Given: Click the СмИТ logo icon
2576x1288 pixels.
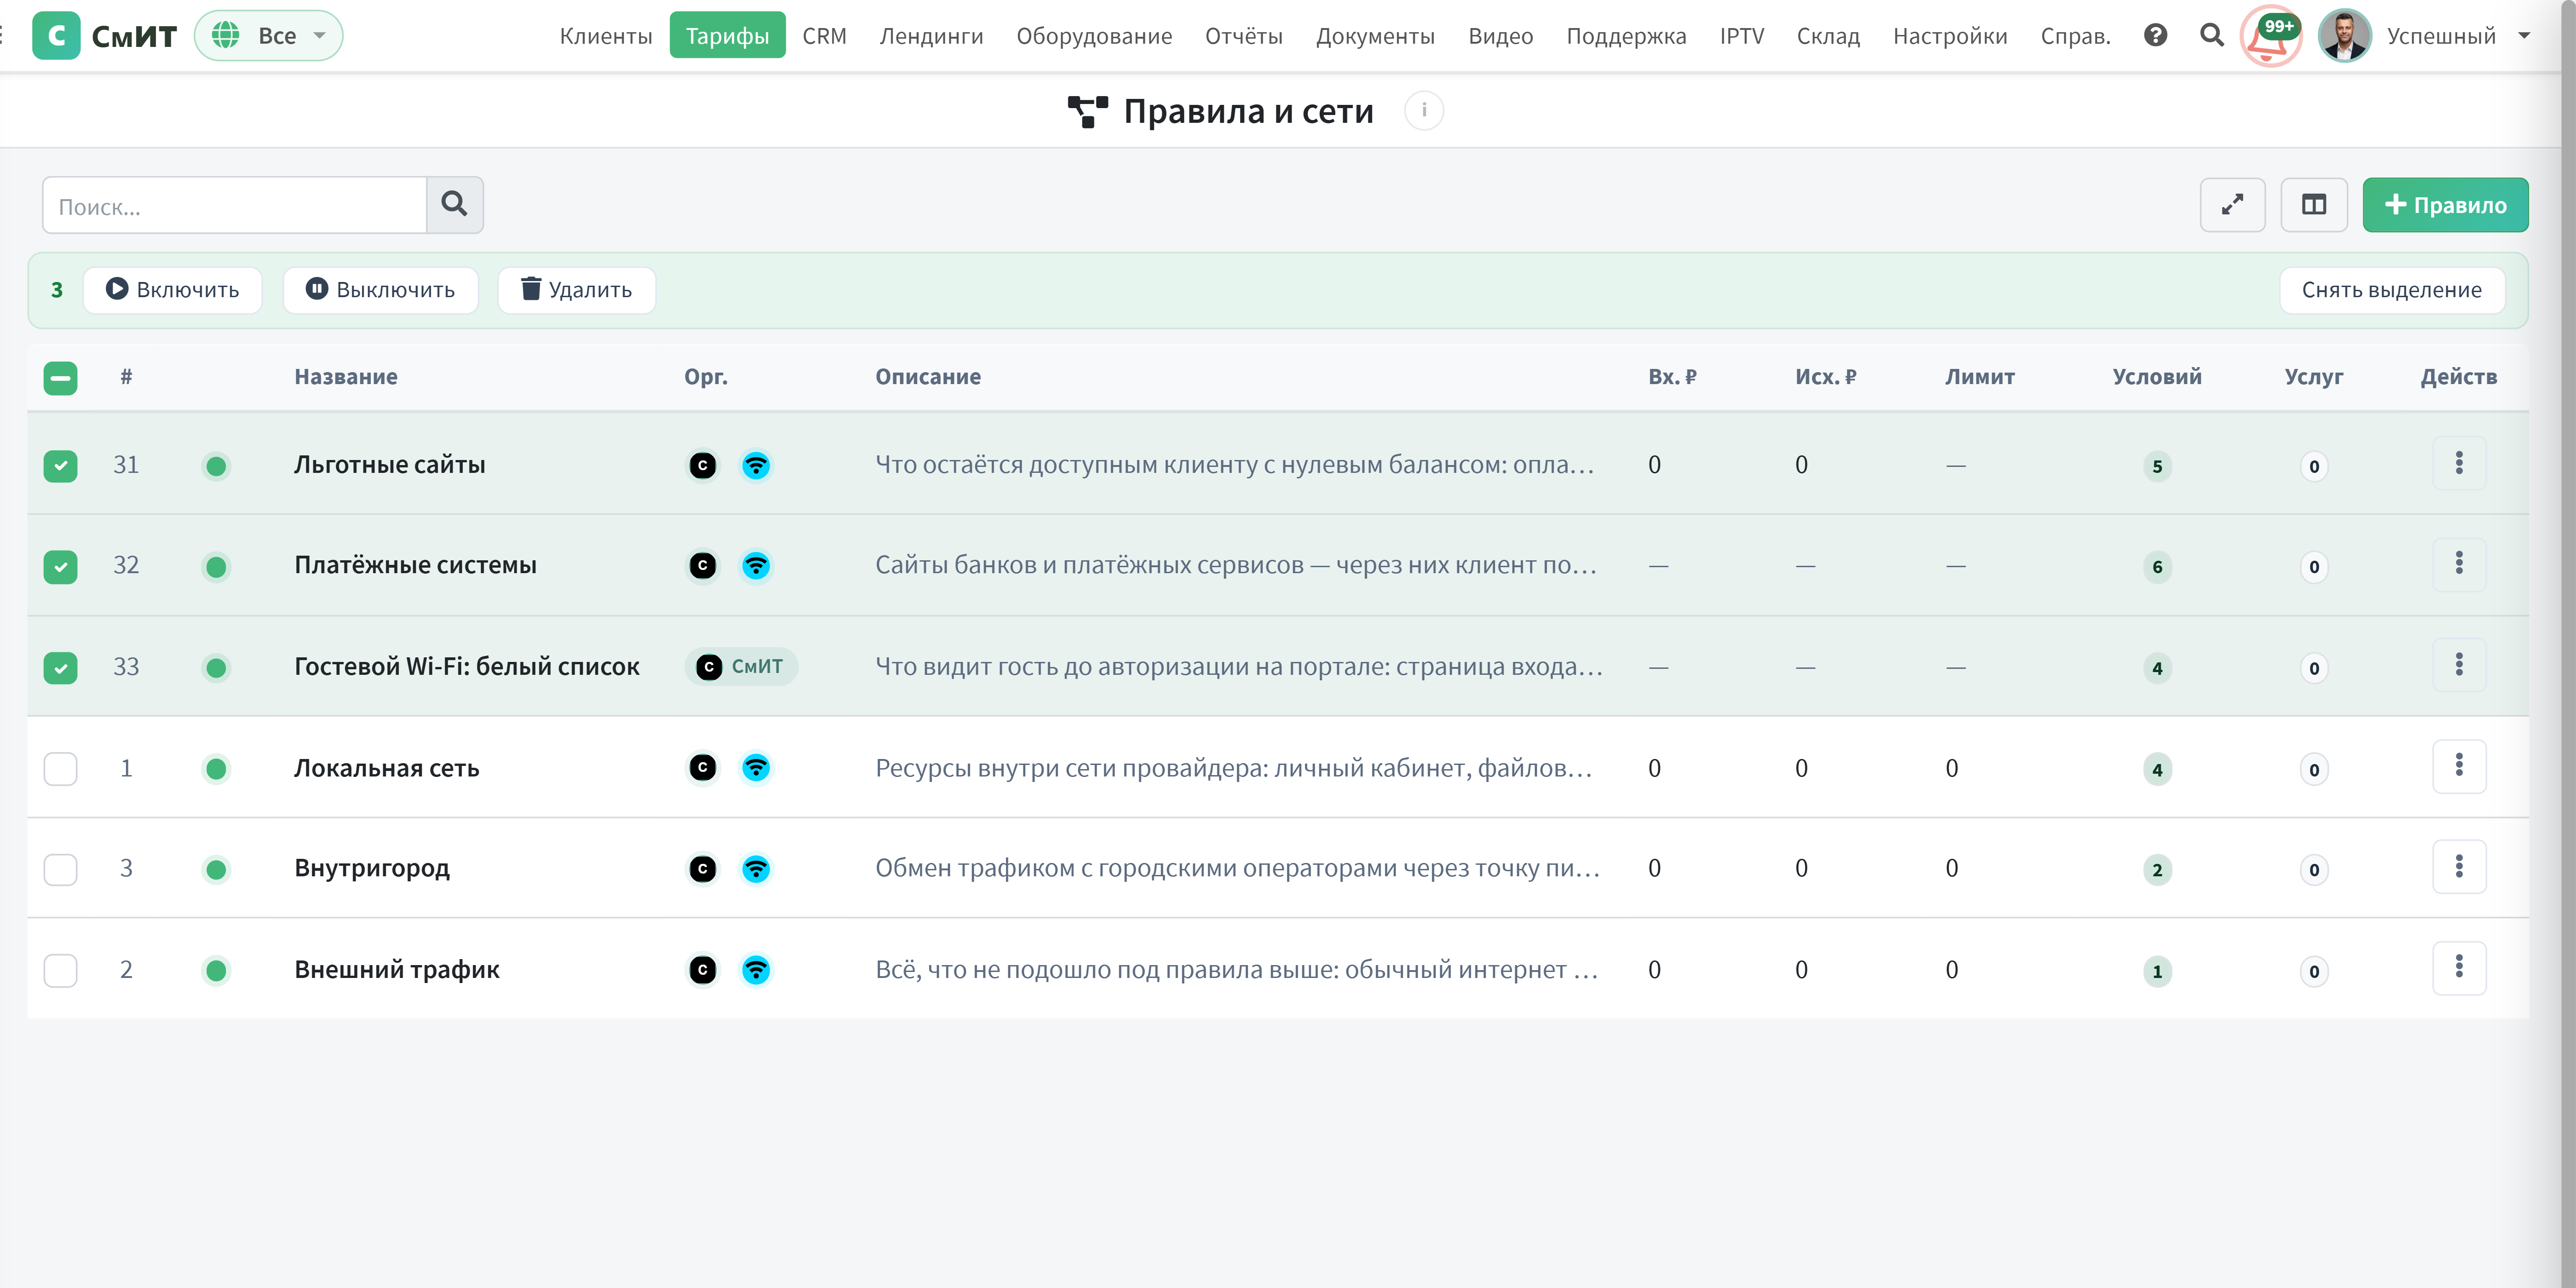Looking at the screenshot, I should tap(56, 36).
